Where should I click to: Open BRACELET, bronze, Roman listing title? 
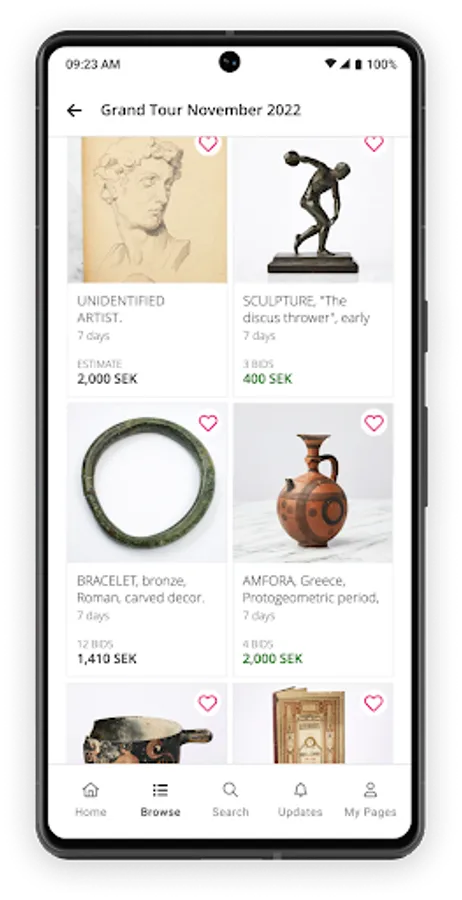pos(141,589)
